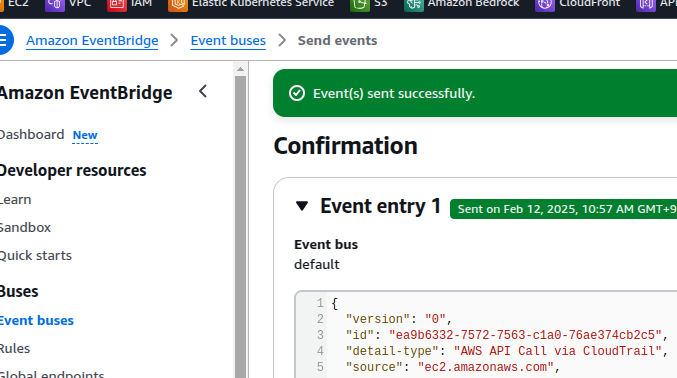Click the CloudFront label text
This screenshot has width=677, height=378.
coord(590,4)
